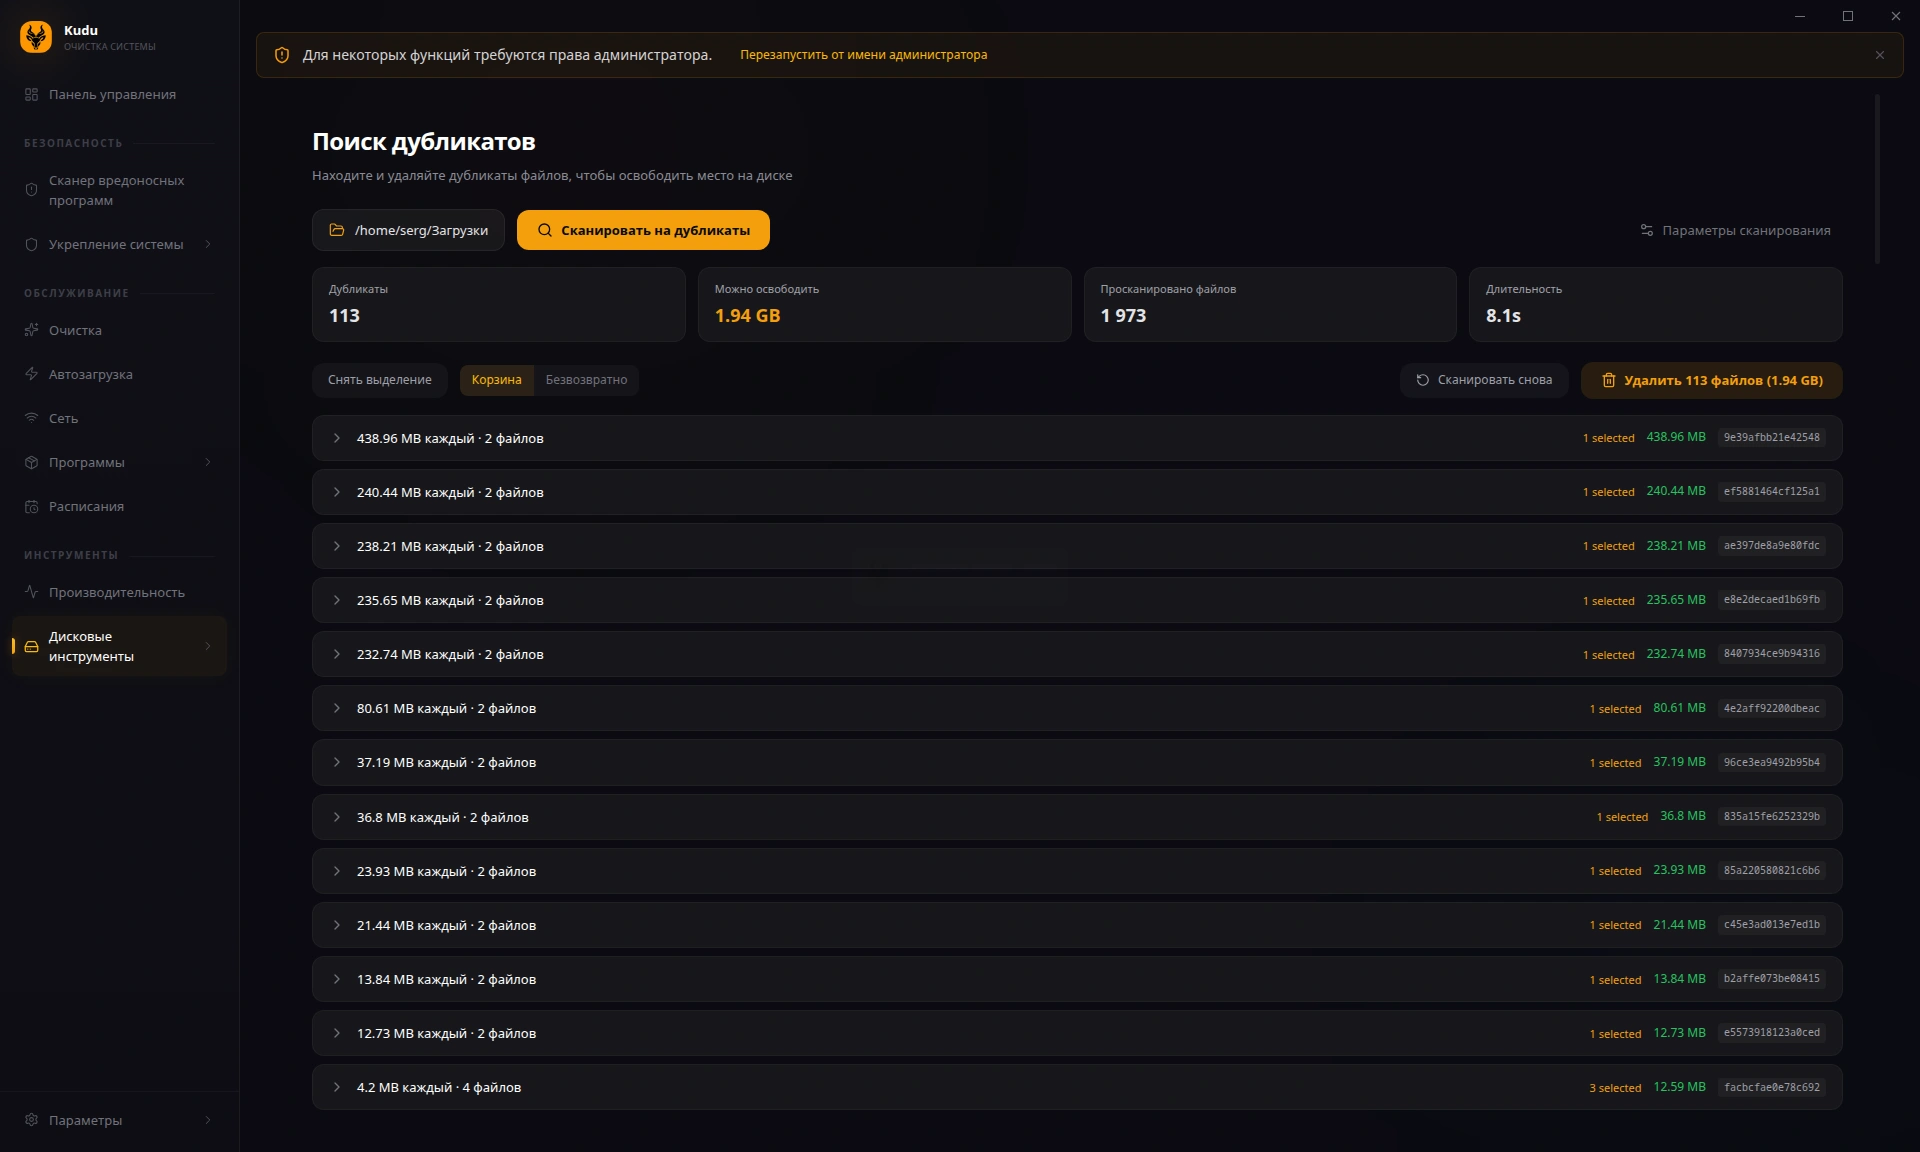Image resolution: width=1920 pixels, height=1152 pixels.
Task: Open Сеть wifi icon in sidebar
Action: (x=31, y=418)
